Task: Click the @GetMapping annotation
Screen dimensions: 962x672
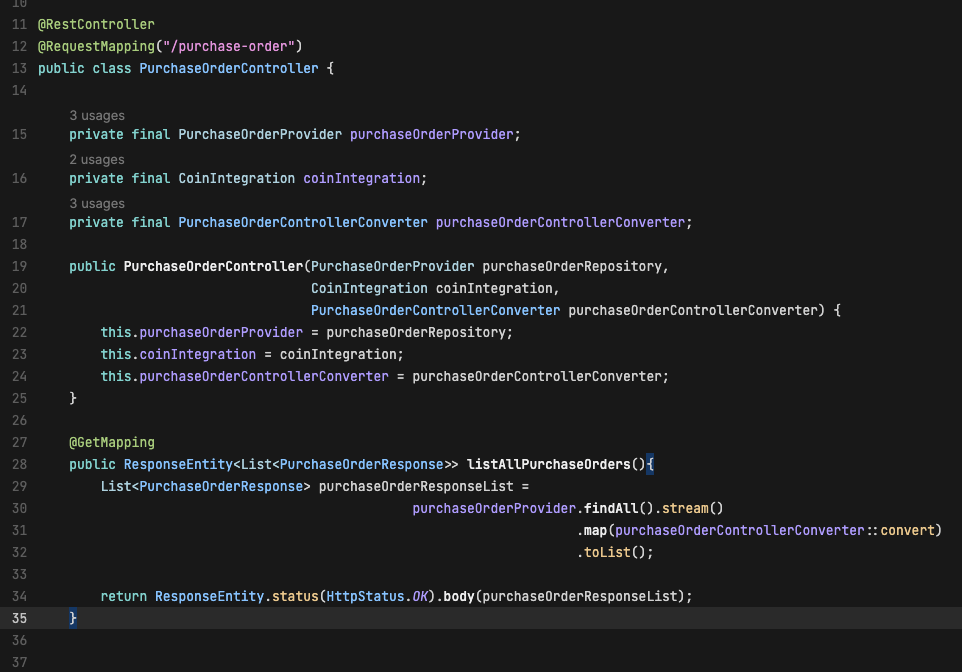Action: 112,442
